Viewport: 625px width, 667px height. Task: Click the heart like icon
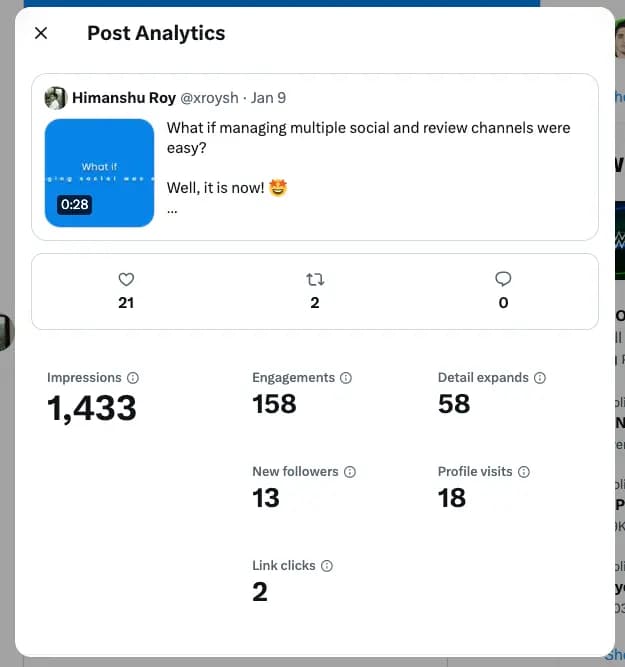click(x=126, y=279)
